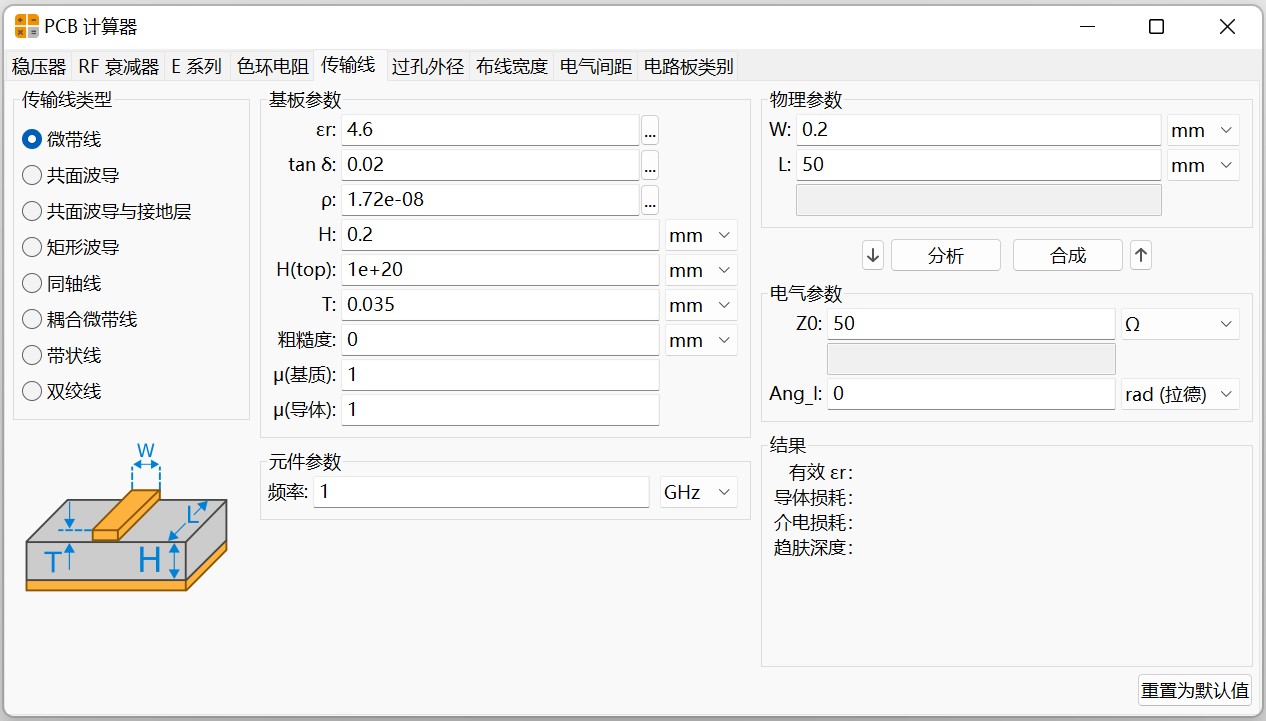Click the 粗糙度 input field

[500, 340]
